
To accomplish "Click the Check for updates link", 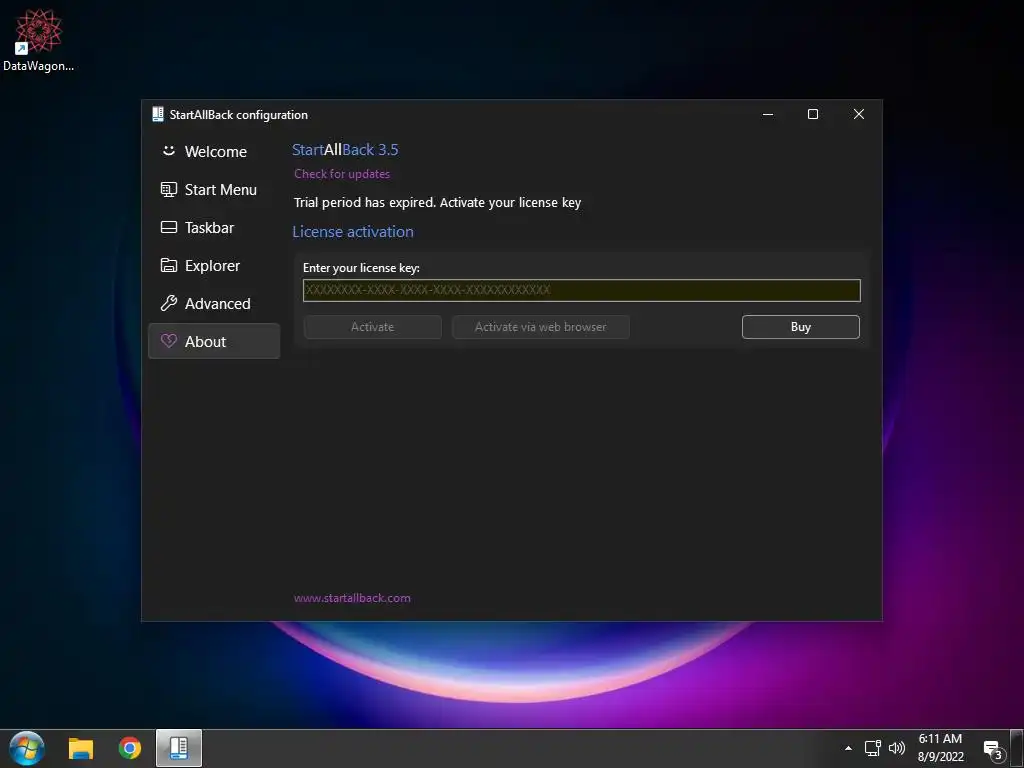I will (x=342, y=174).
